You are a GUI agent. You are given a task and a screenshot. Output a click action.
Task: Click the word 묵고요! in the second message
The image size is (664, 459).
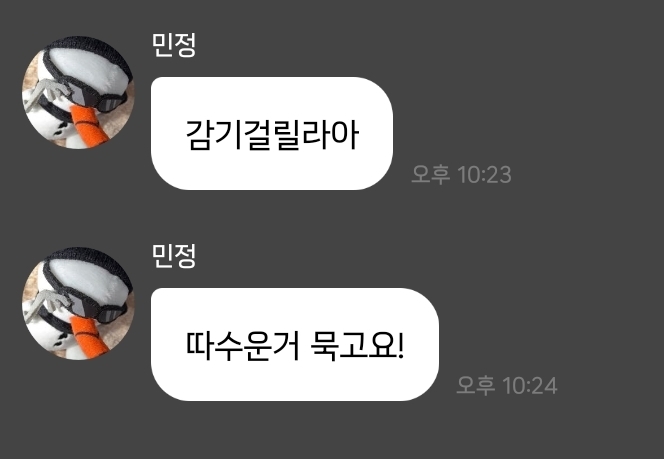click(358, 346)
